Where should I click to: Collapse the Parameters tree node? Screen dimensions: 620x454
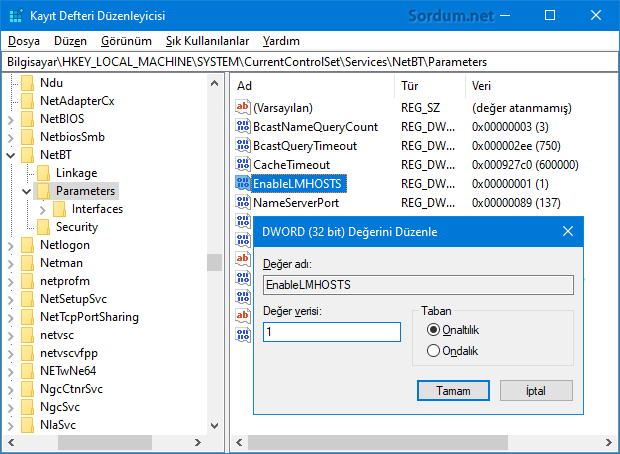point(26,192)
